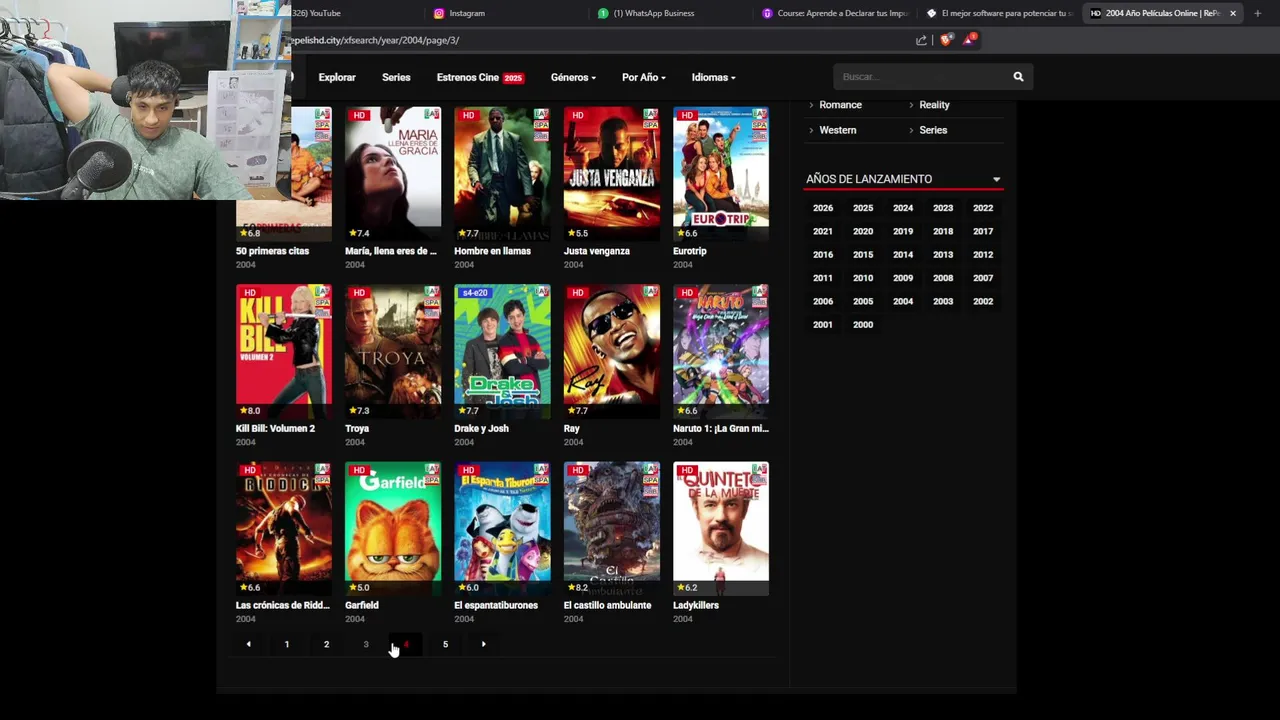
Task: Open the Justa venganza poster
Action: [612, 174]
